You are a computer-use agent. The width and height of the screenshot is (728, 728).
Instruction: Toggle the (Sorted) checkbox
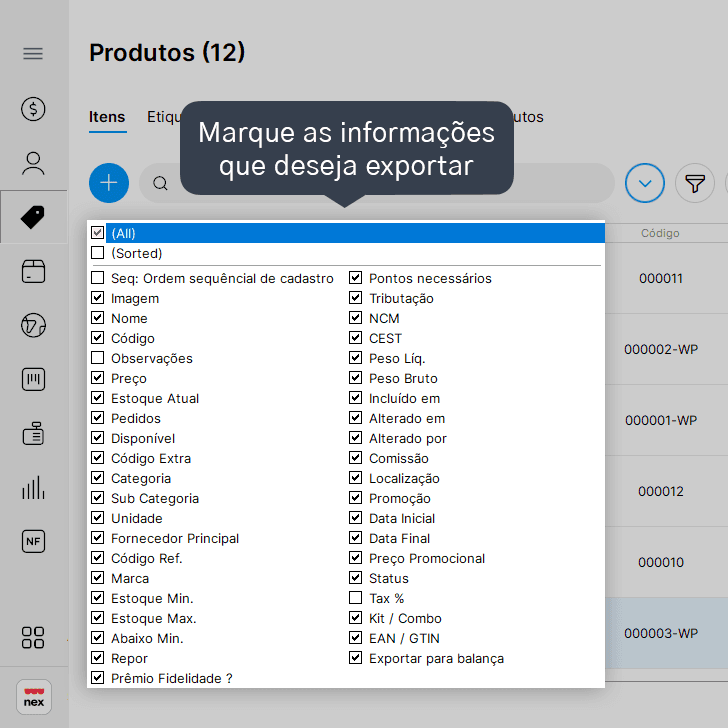pos(98,253)
